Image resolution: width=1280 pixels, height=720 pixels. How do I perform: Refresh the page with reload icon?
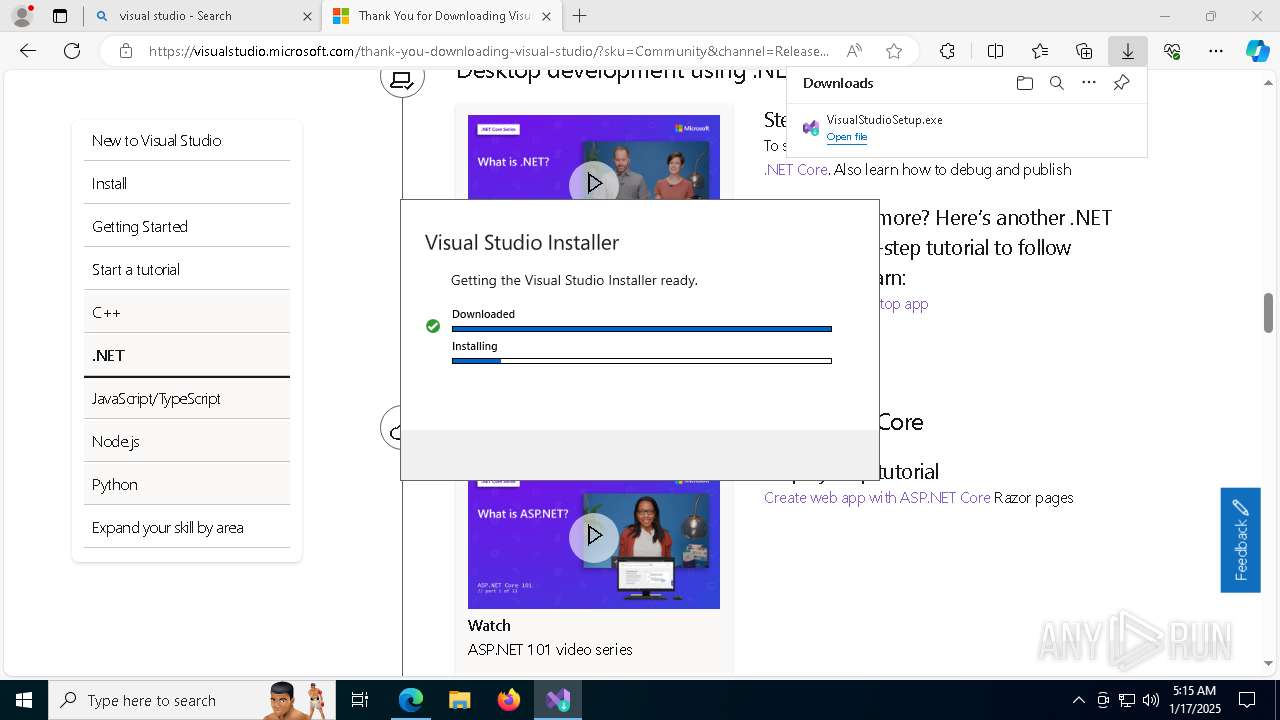[x=72, y=51]
